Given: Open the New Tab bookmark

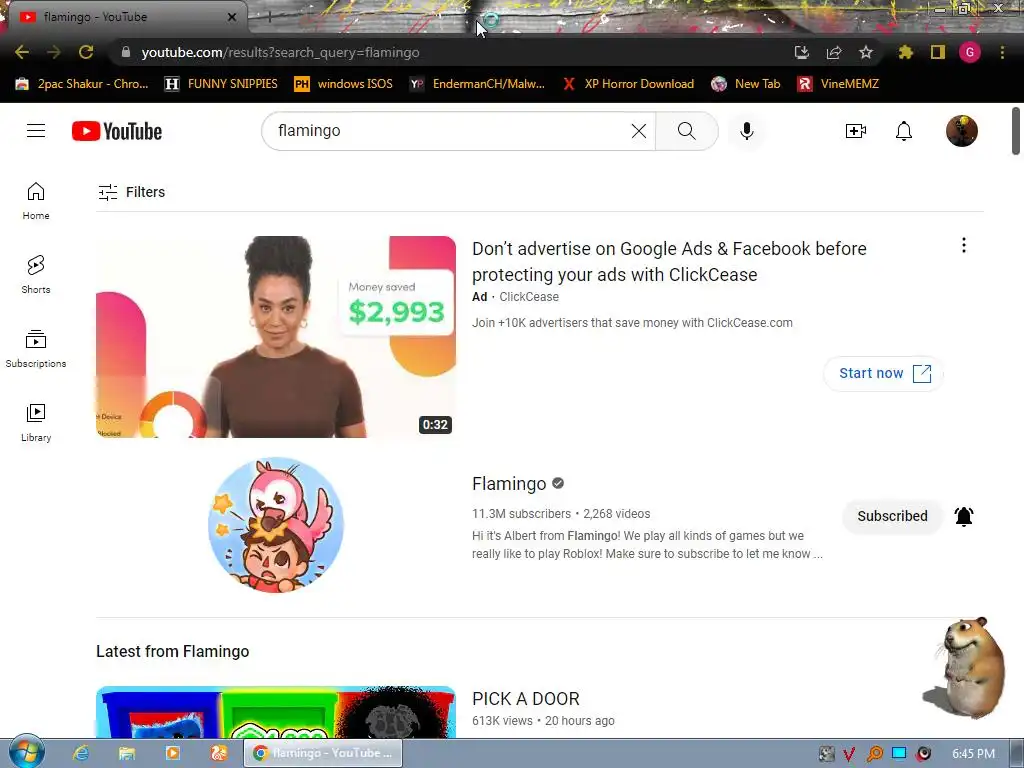Looking at the screenshot, I should click(746, 84).
